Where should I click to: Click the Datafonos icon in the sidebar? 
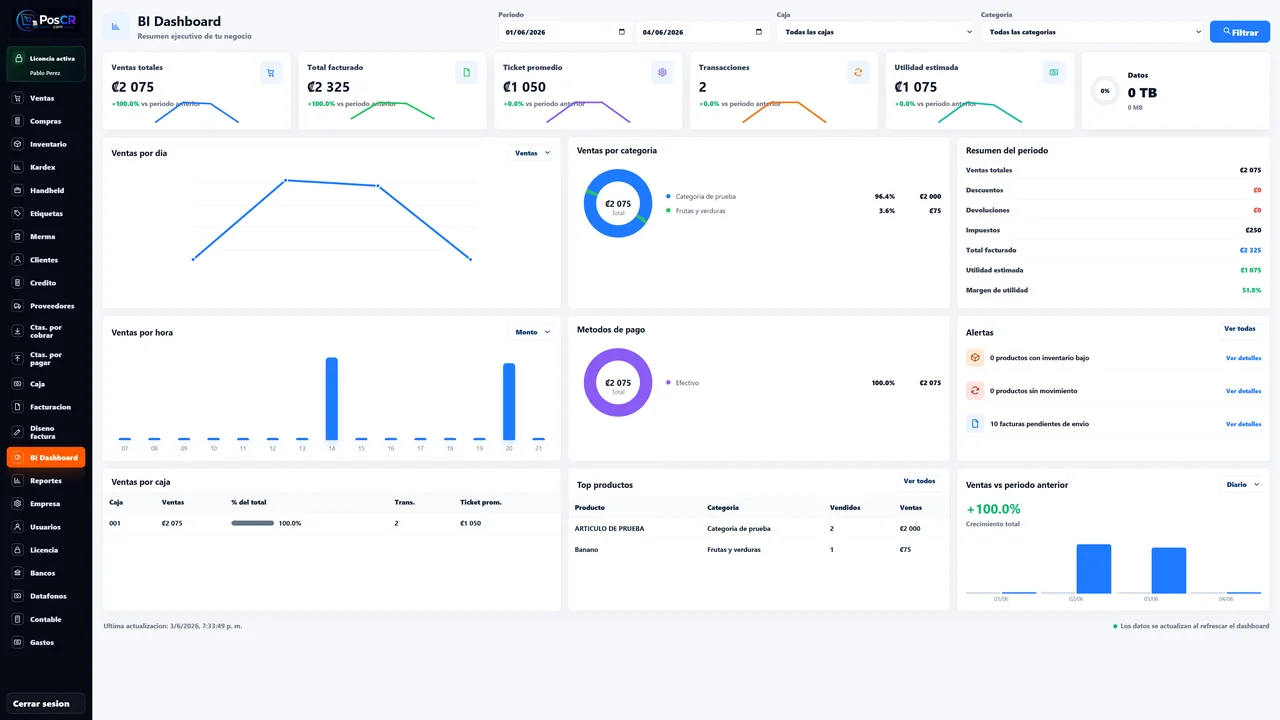pyautogui.click(x=18, y=595)
